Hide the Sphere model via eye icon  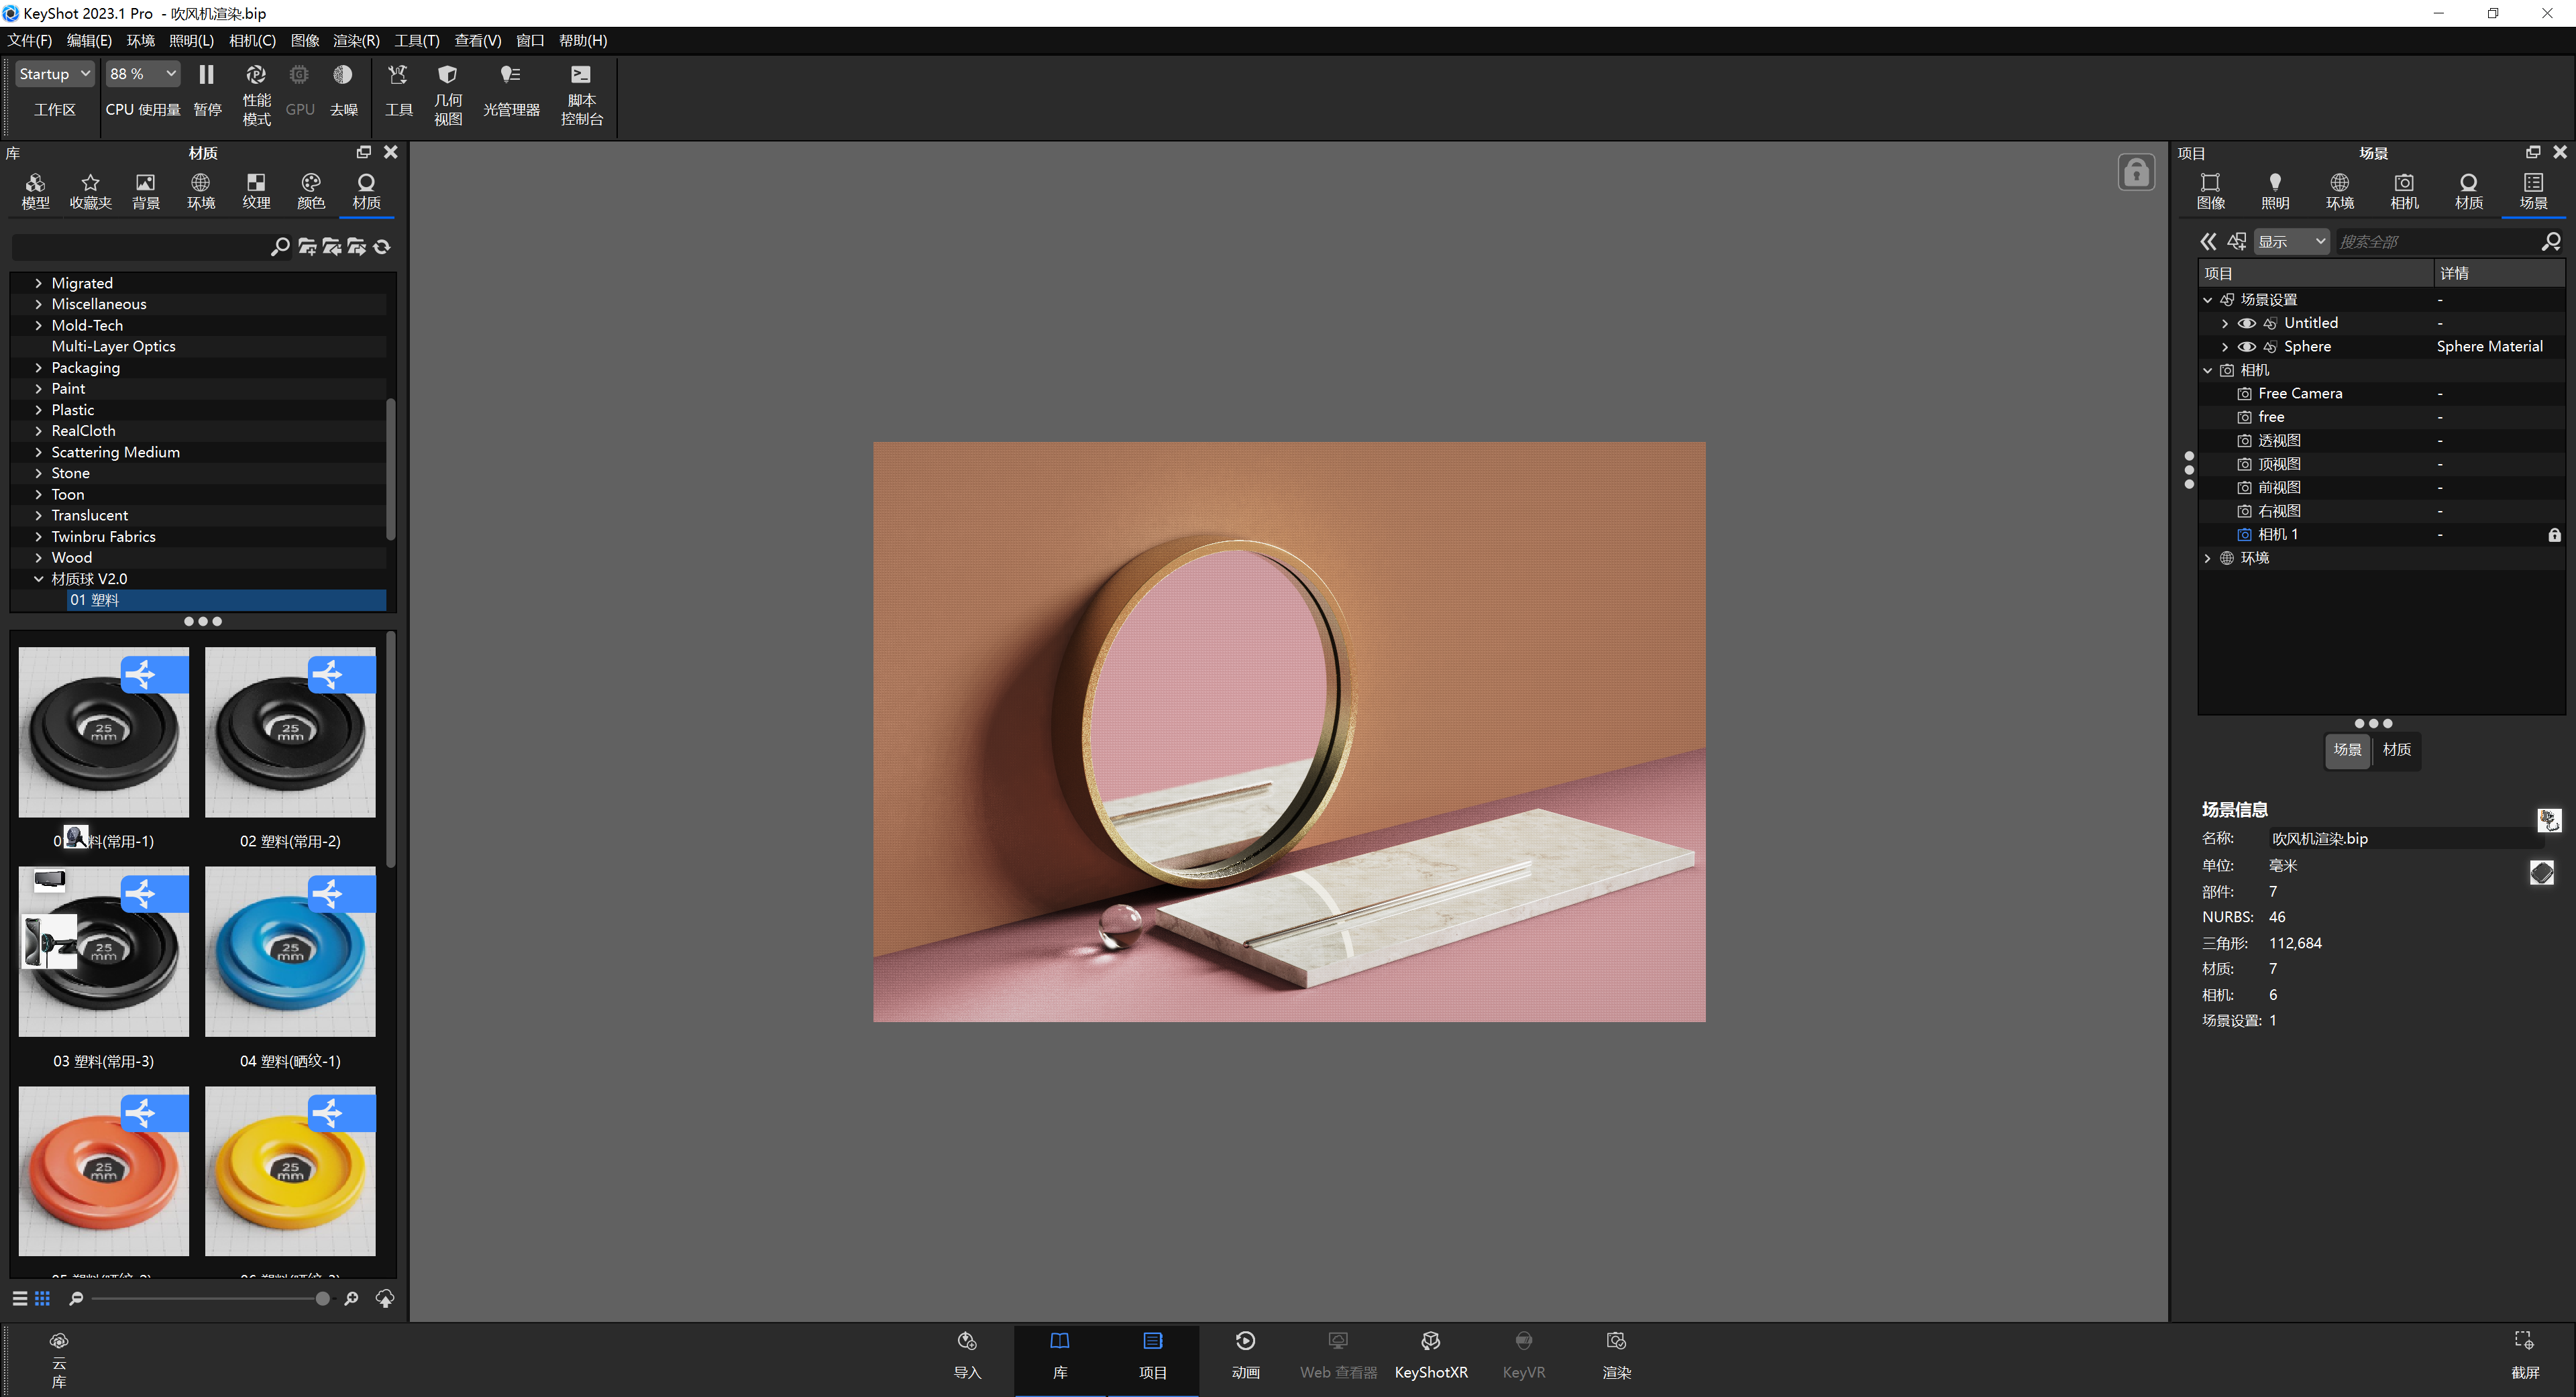coord(2246,347)
